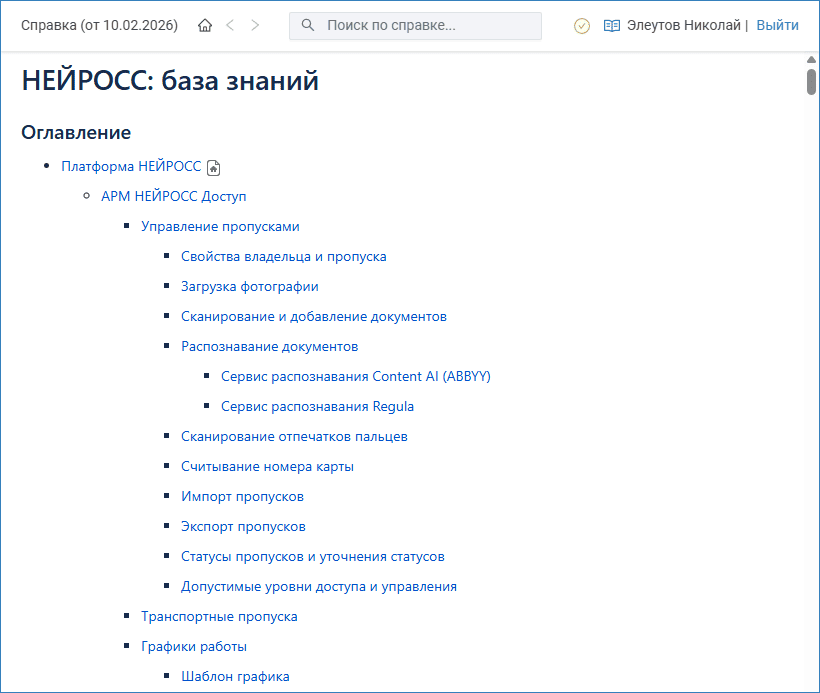Open Загрузка фотографии page
The image size is (820, 693).
249,287
